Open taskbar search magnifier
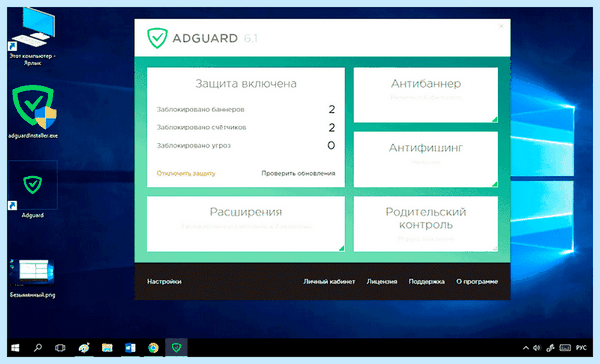600x364 pixels. [x=38, y=348]
